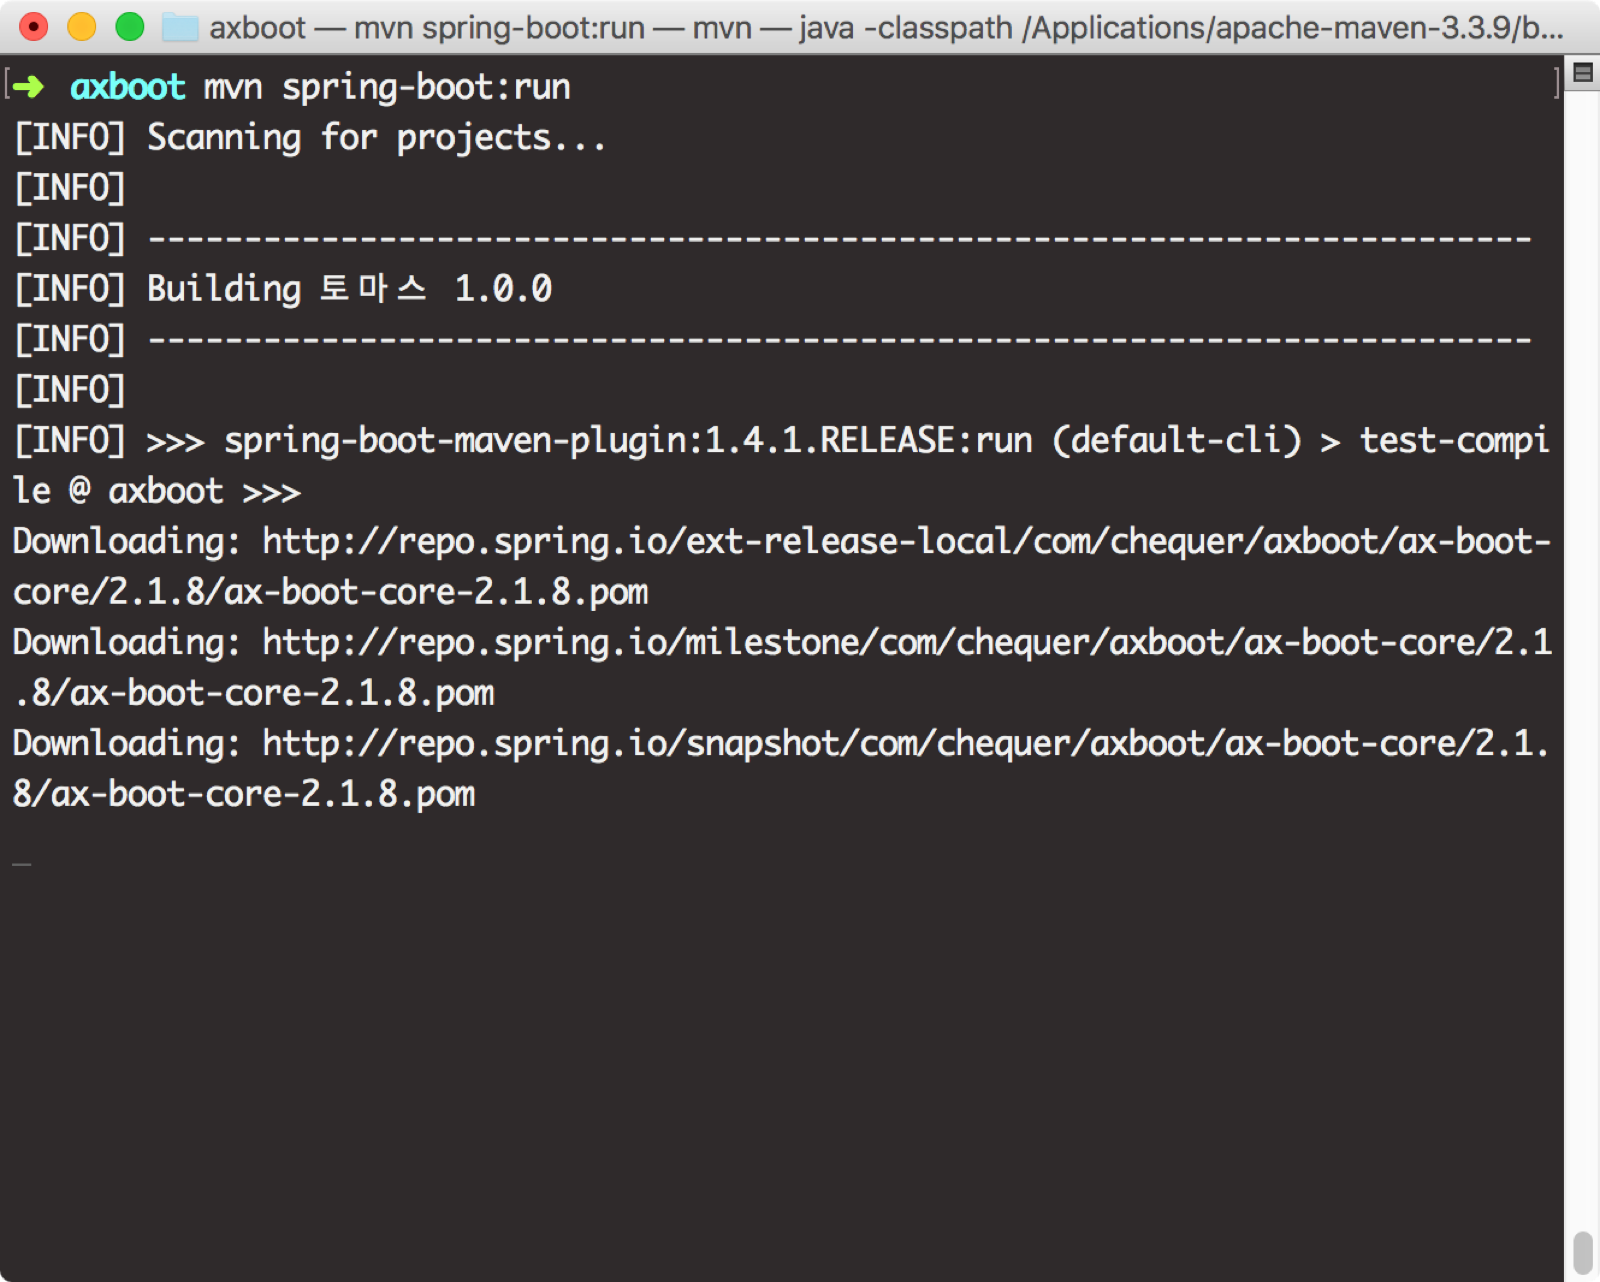Click 'spring-boot-maven-plugin:1.4.1.RELEASE:run' text
This screenshot has width=1600, height=1282.
pyautogui.click(x=628, y=440)
